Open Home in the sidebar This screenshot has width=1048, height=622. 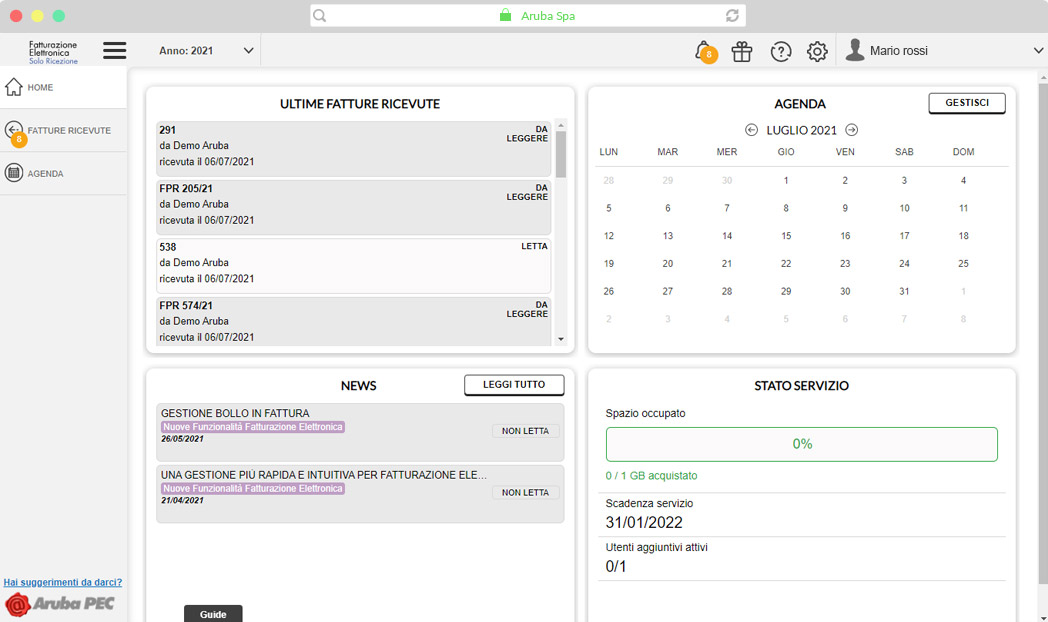40,88
